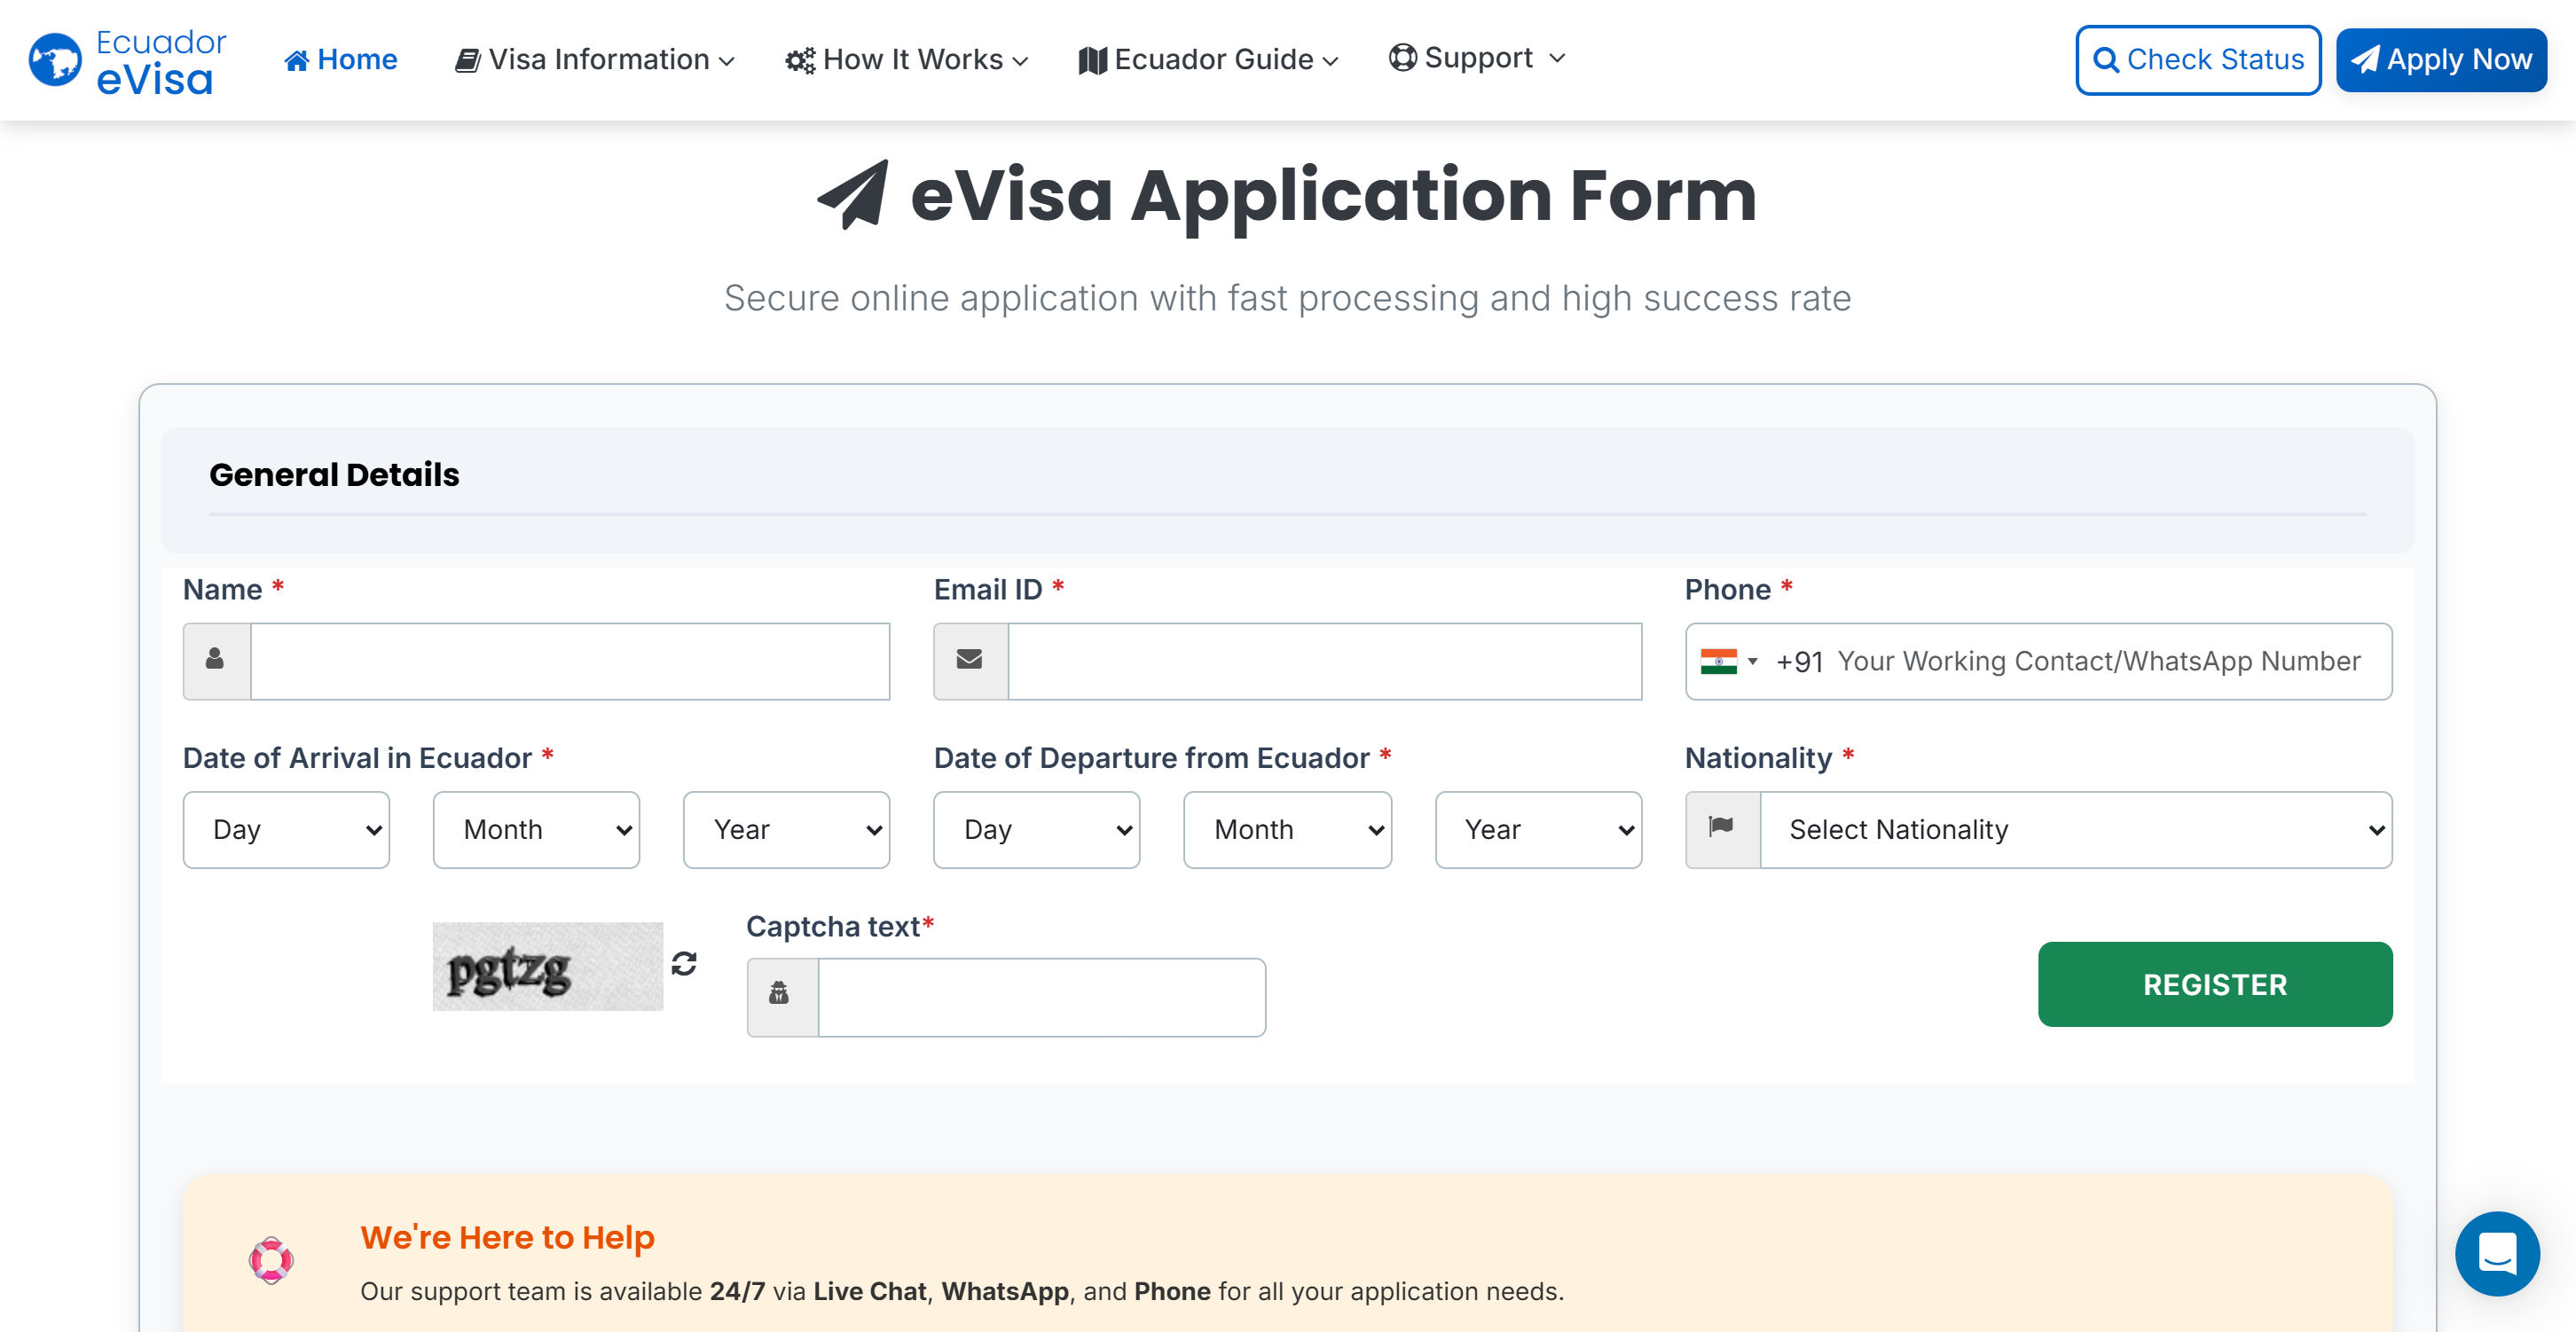
Task: Click the lifebuoy help icon
Action: point(271,1260)
